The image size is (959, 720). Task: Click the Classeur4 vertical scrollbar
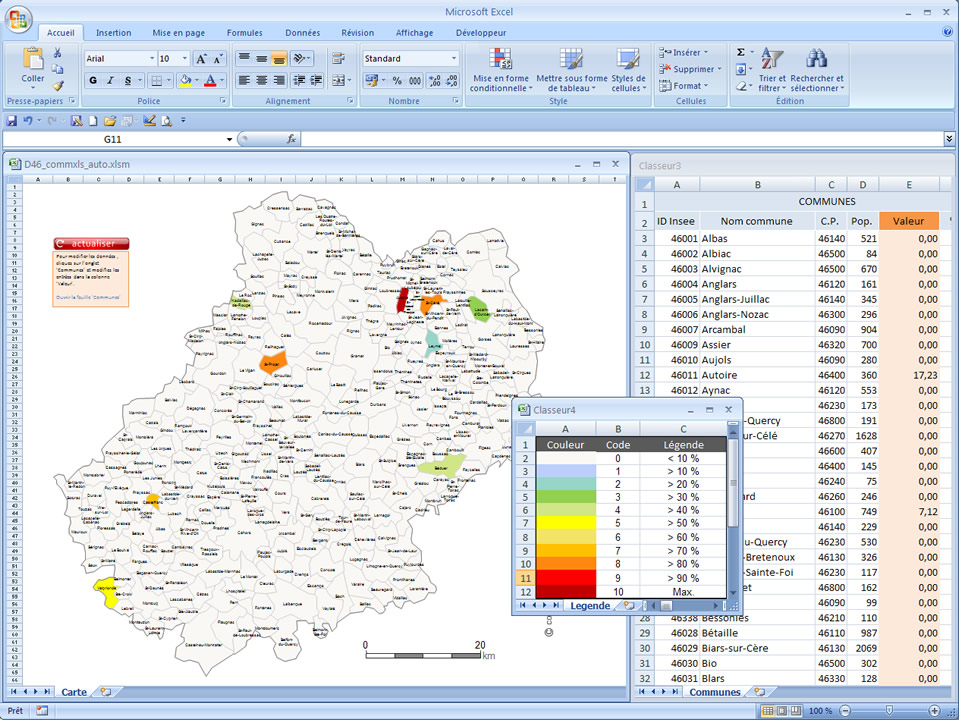[x=733, y=511]
